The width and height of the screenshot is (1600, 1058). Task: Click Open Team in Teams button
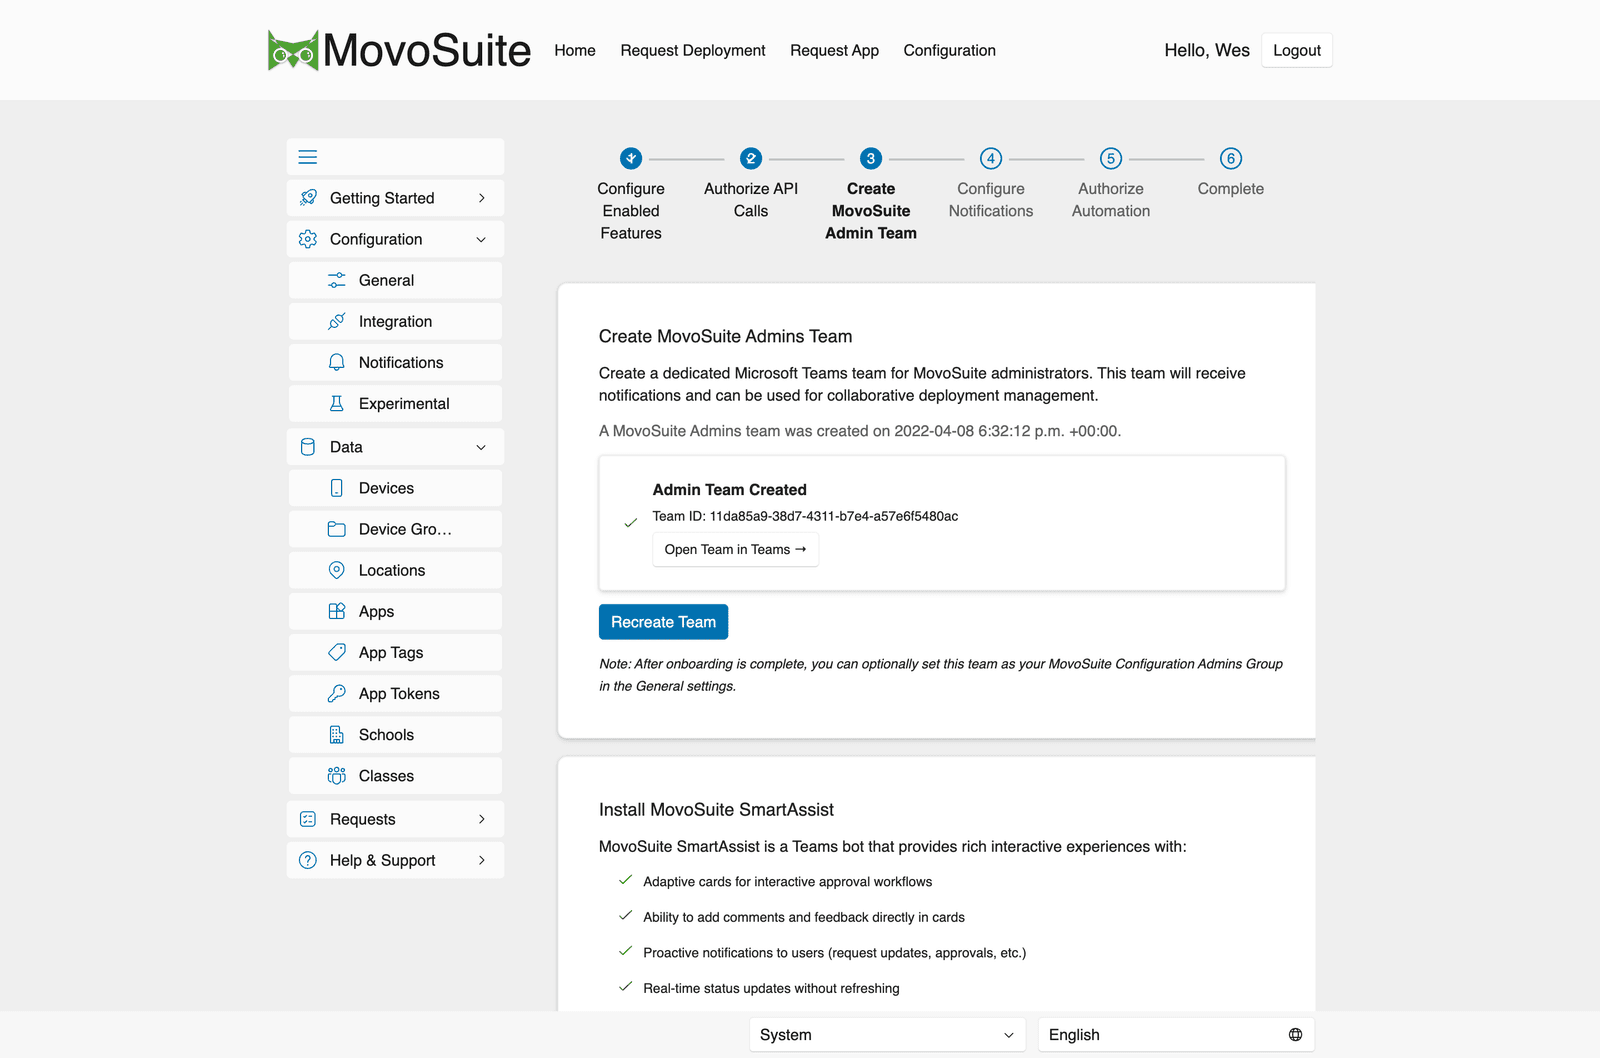point(735,550)
